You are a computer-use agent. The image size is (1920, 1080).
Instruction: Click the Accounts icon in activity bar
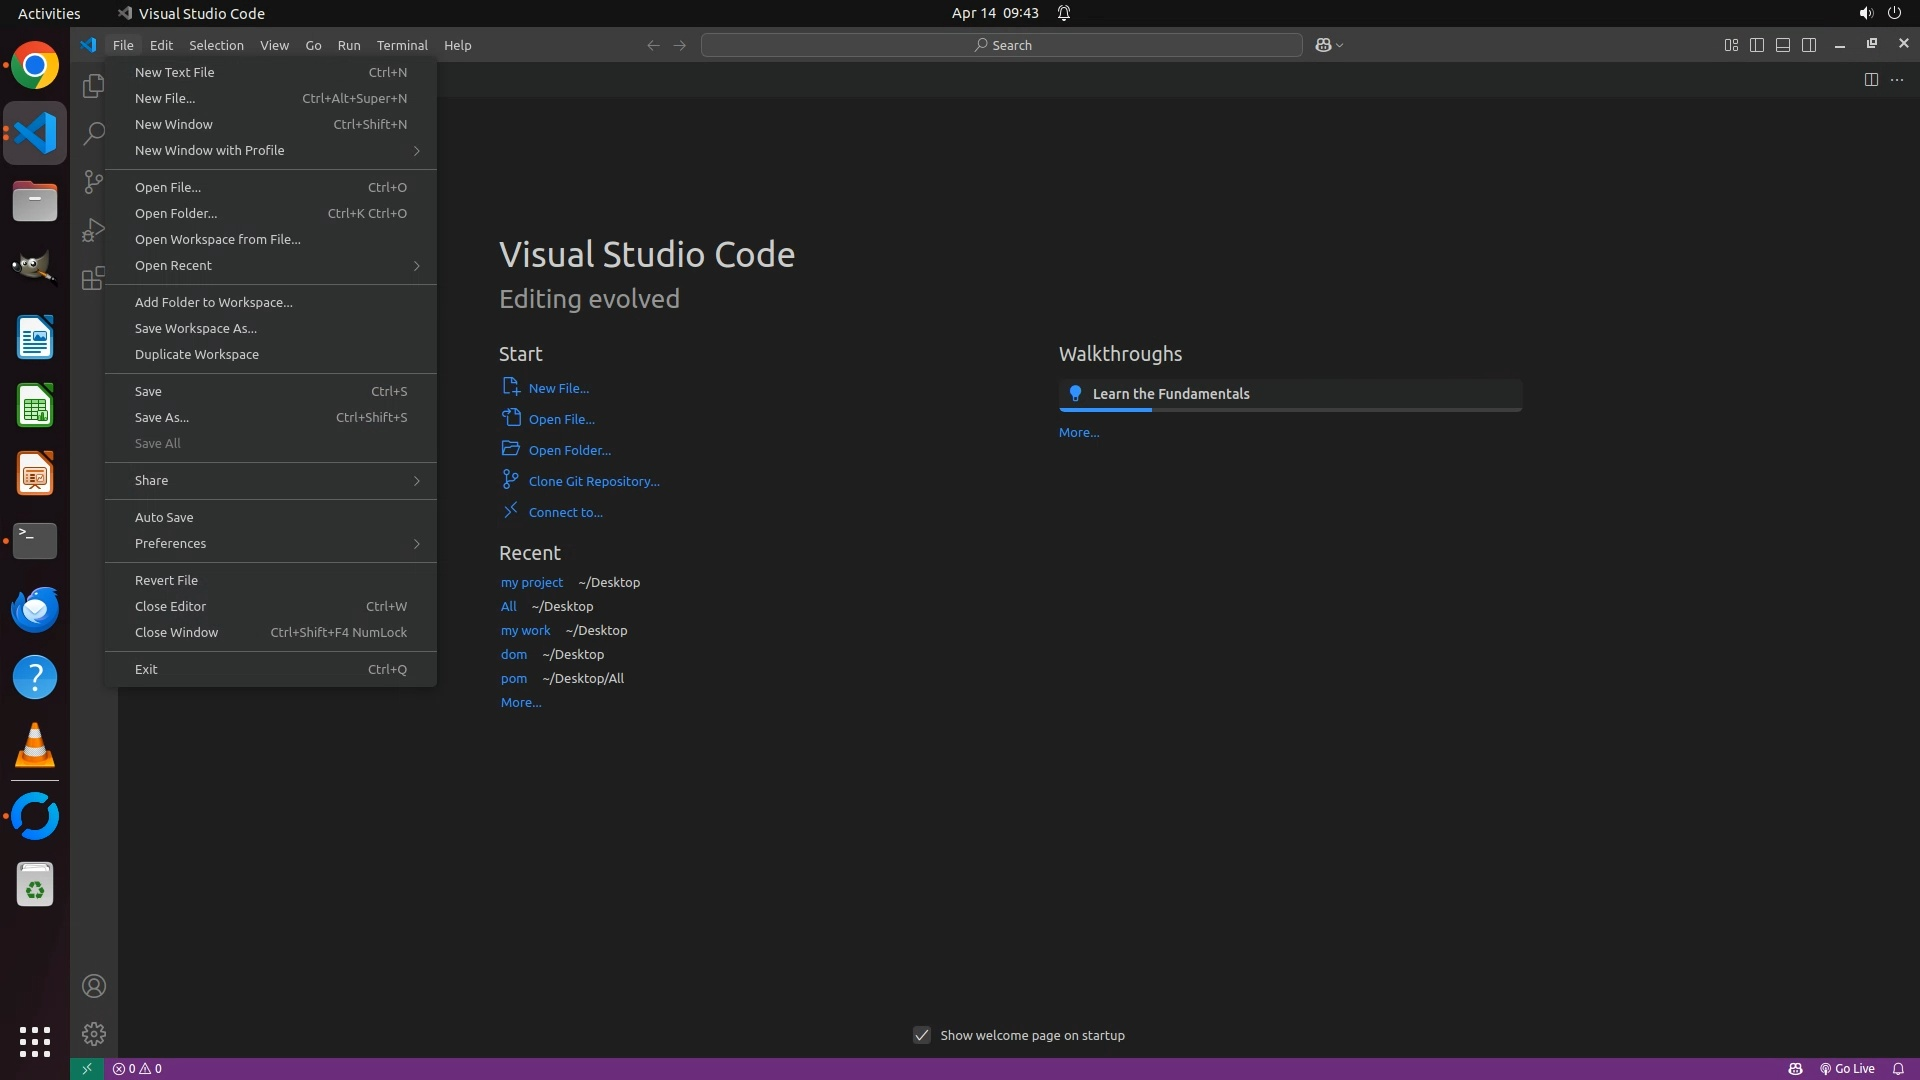click(93, 986)
